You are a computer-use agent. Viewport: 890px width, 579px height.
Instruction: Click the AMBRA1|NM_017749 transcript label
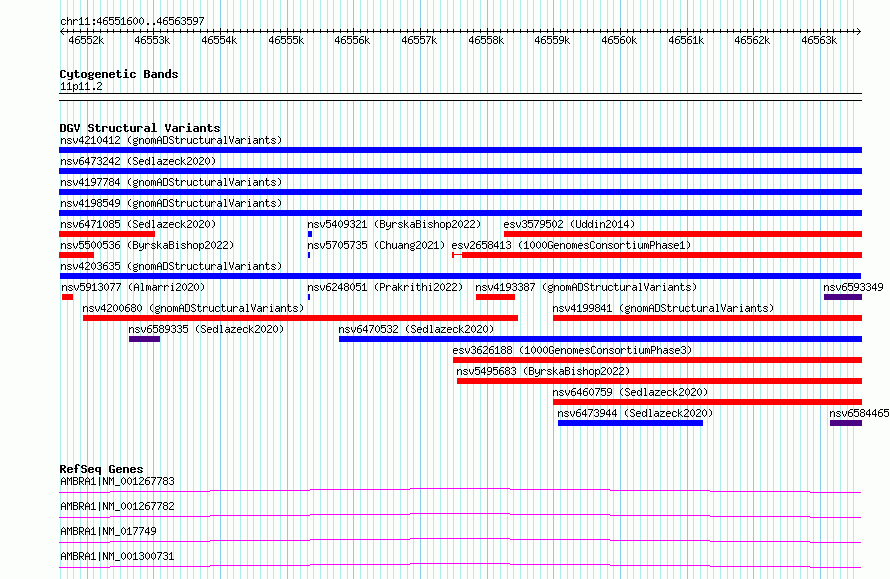click(108, 531)
